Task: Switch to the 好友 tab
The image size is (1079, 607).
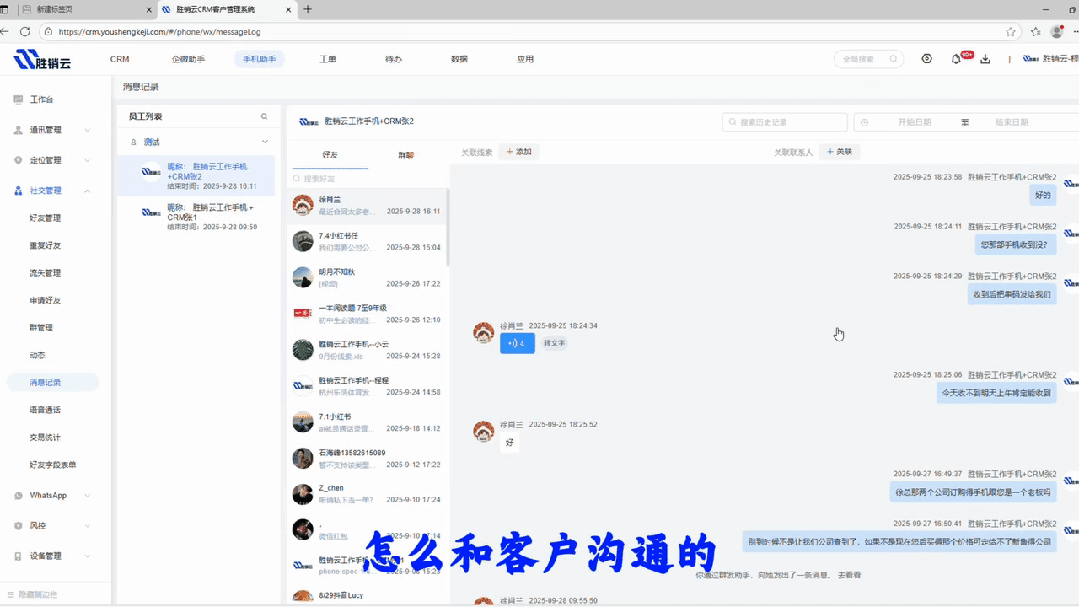Action: click(330, 155)
